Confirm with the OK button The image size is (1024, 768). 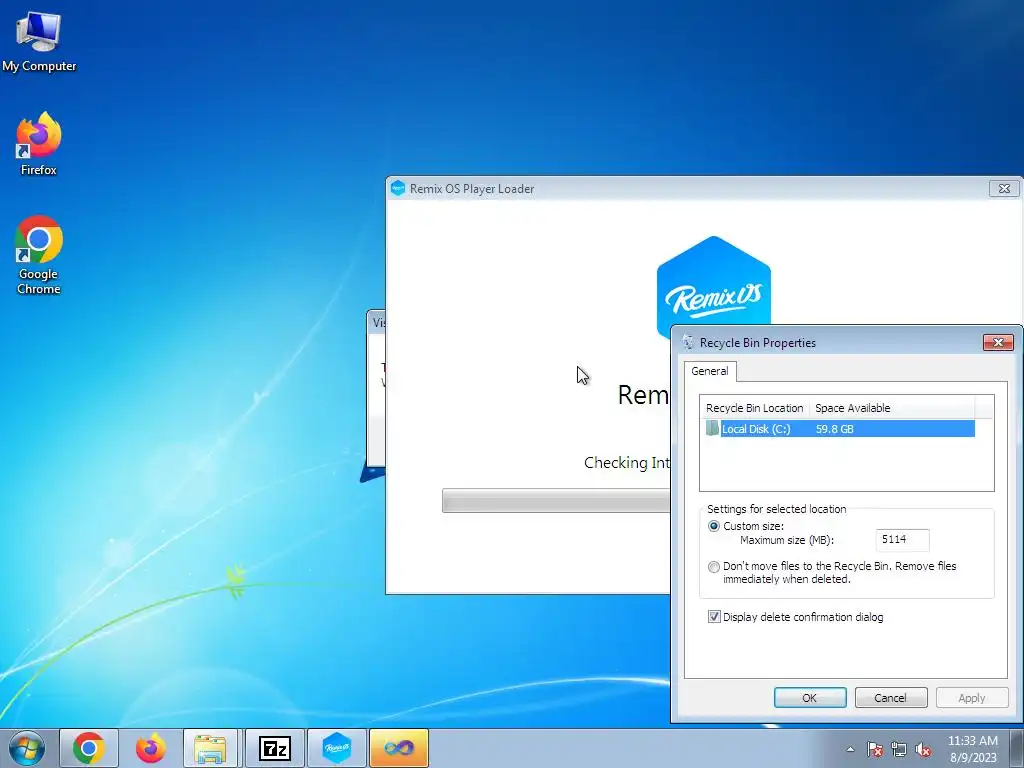tap(810, 697)
